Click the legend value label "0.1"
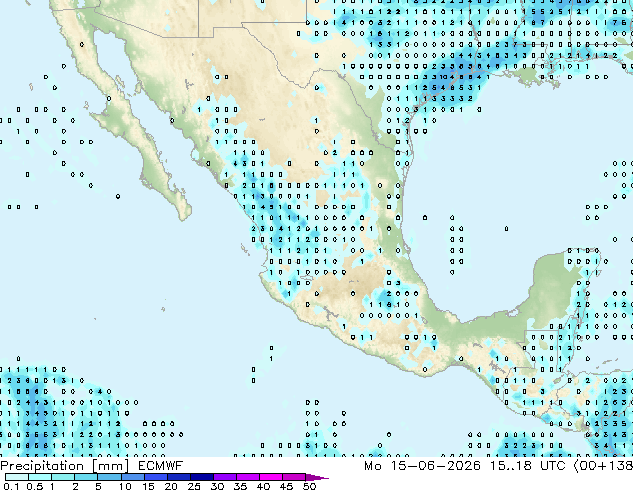 [11, 486]
